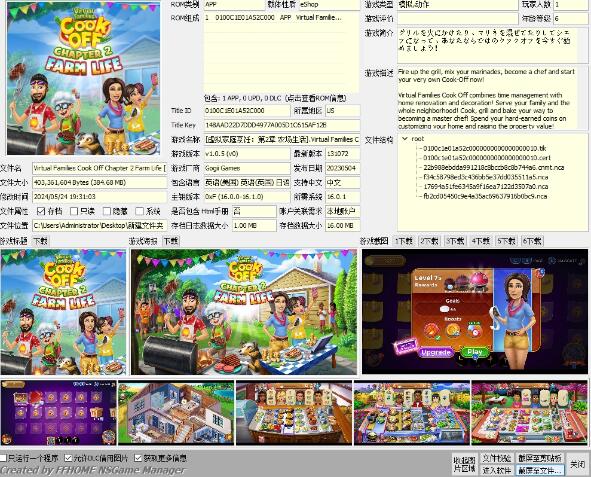Click the 截屏至剪贴板 button
591x477 pixels.
tap(540, 458)
